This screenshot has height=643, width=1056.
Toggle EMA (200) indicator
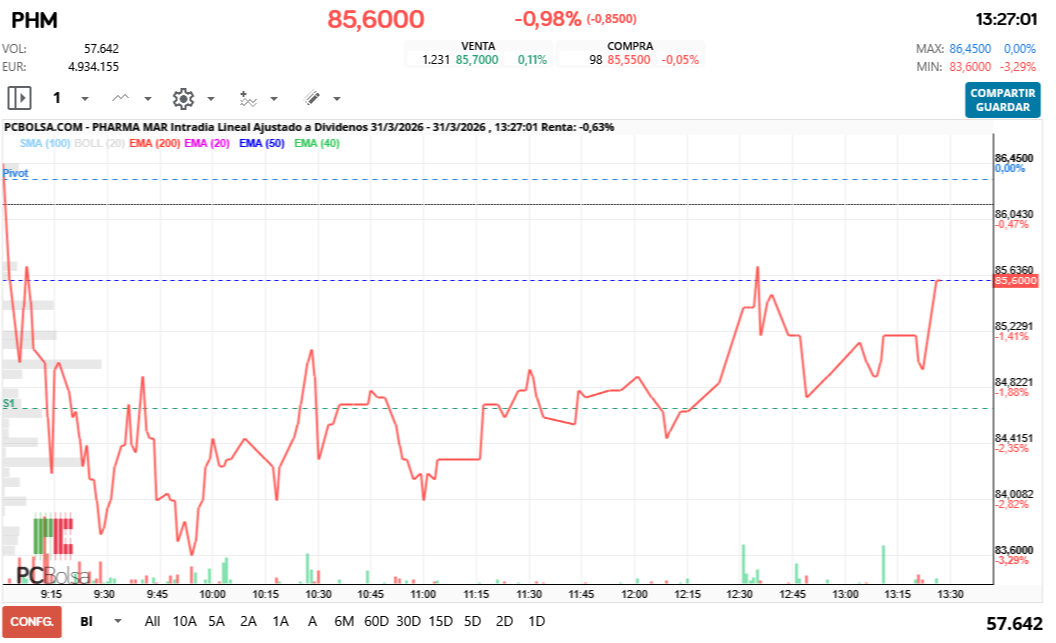coord(154,143)
